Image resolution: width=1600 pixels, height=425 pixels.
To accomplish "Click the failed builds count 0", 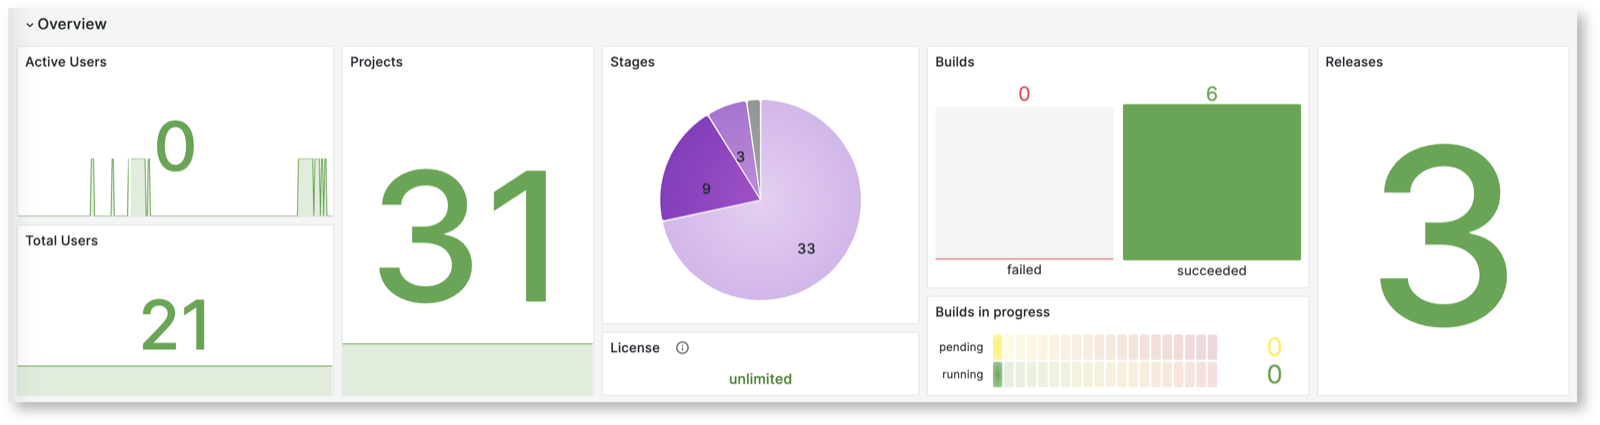I will click(1024, 94).
